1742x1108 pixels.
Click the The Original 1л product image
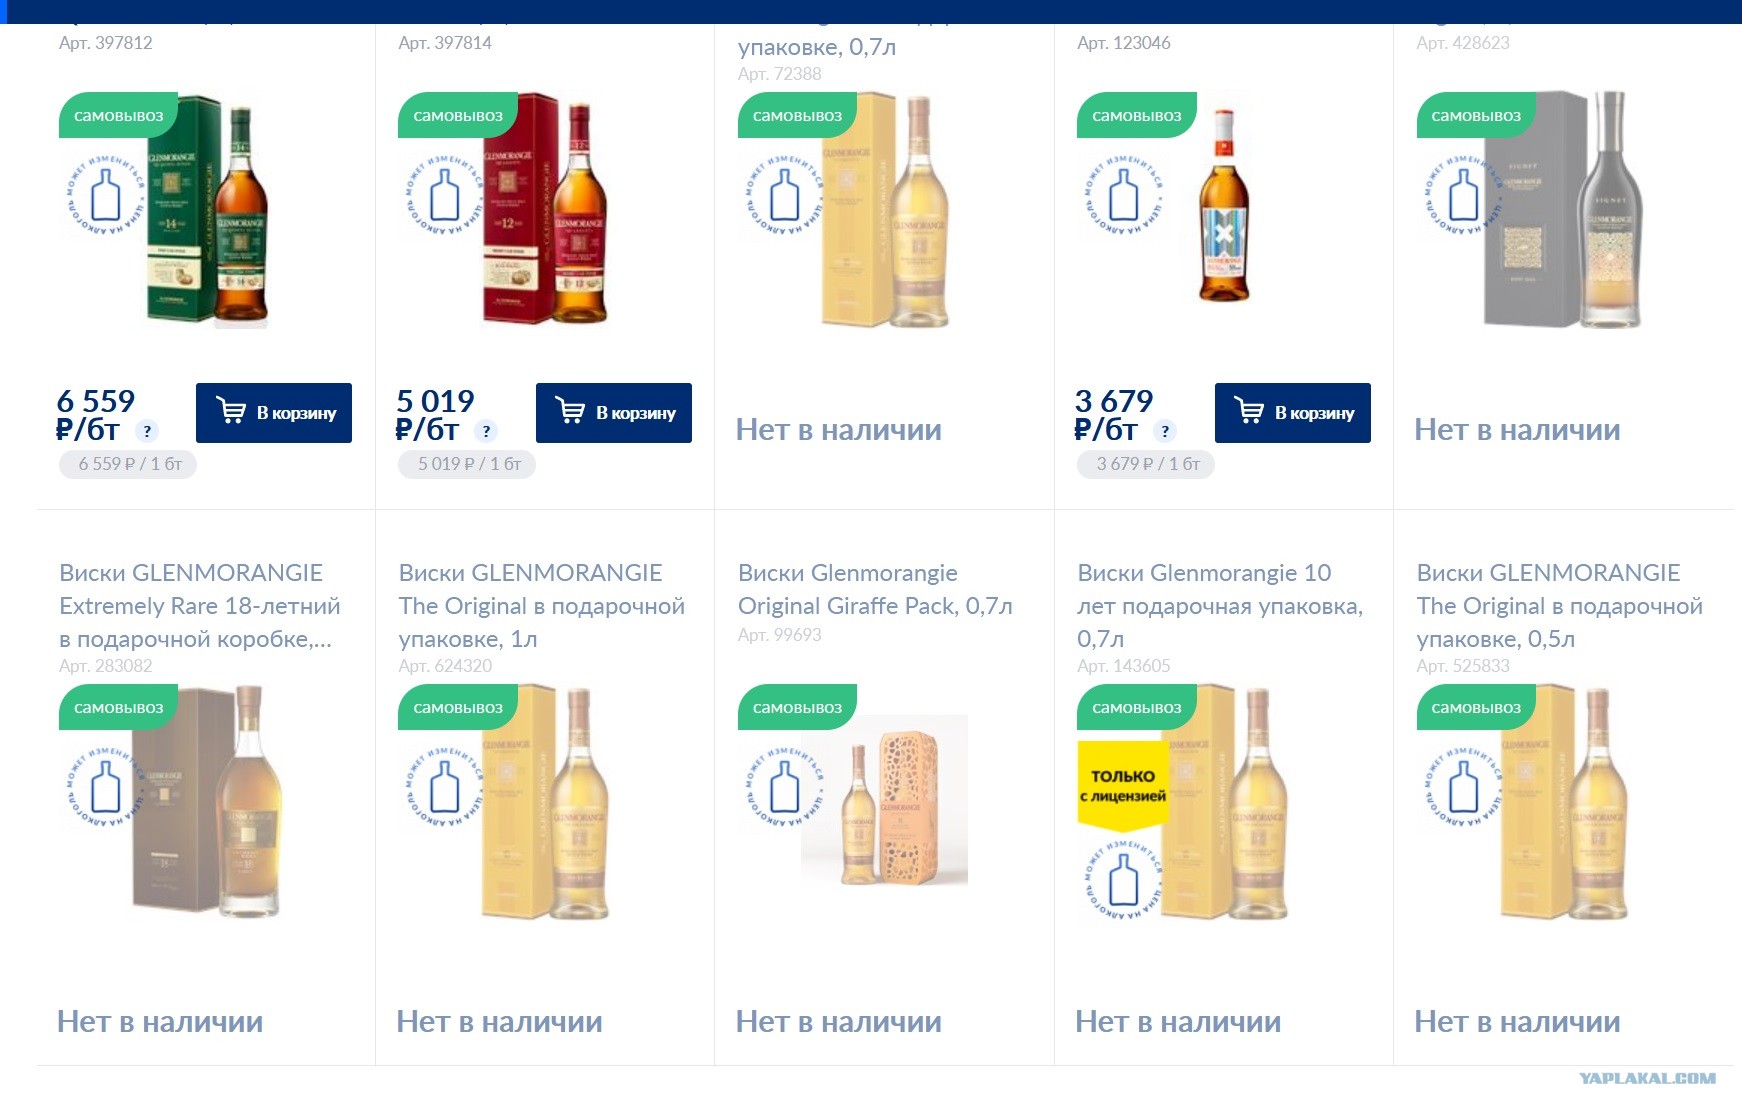pos(546,801)
